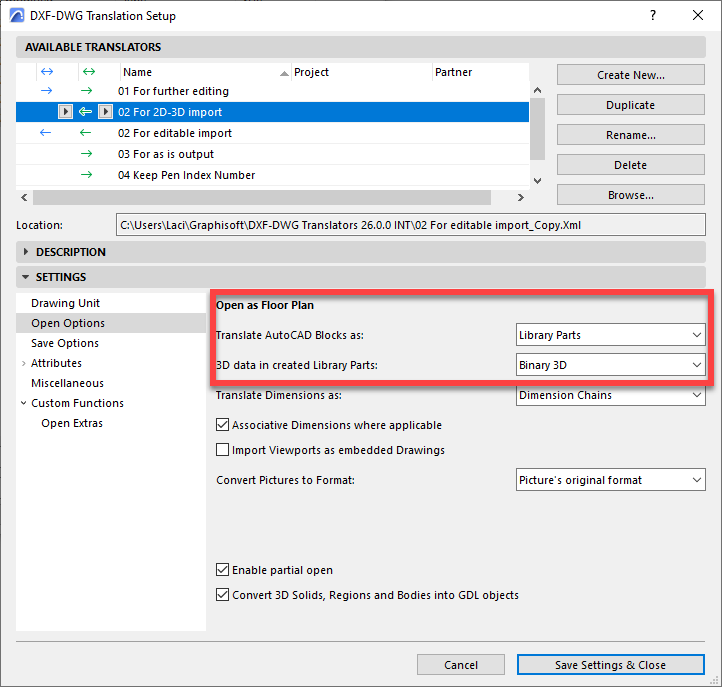Sort translators by the Name column sort arrow

point(284,73)
